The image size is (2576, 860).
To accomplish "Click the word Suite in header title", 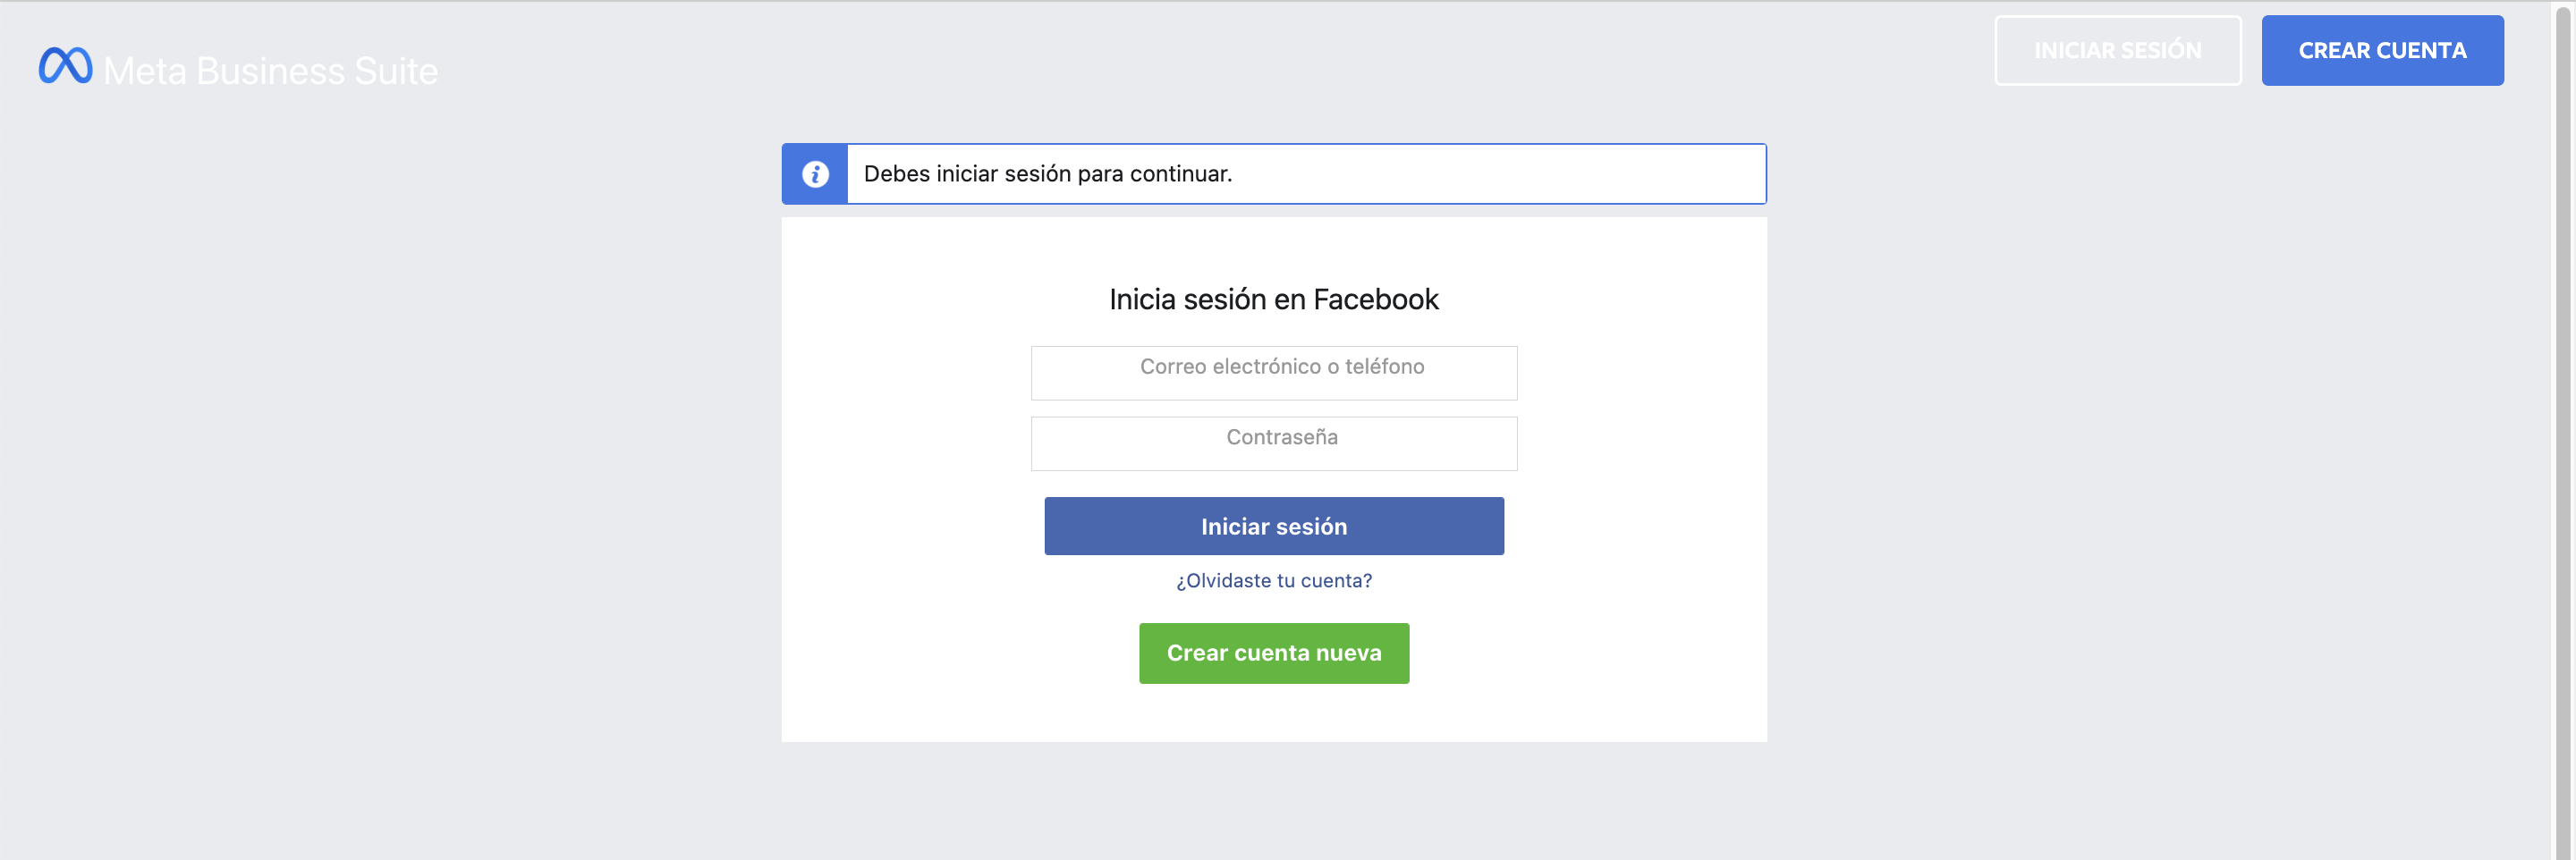I will (x=396, y=71).
